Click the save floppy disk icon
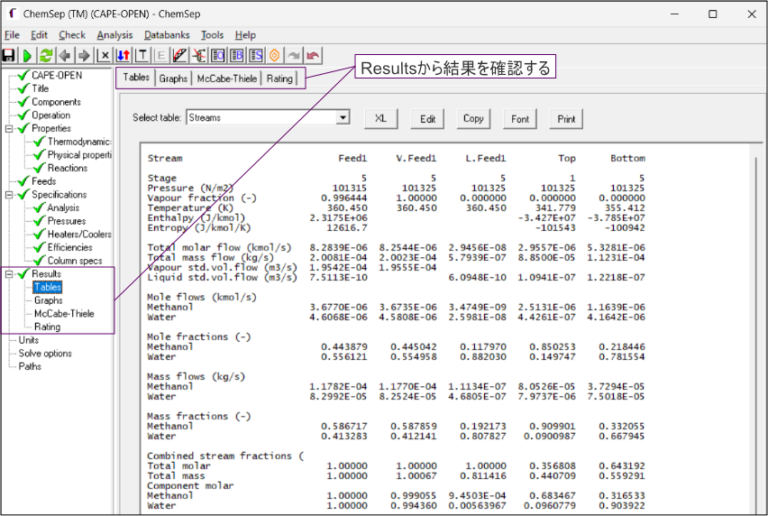 point(8,55)
